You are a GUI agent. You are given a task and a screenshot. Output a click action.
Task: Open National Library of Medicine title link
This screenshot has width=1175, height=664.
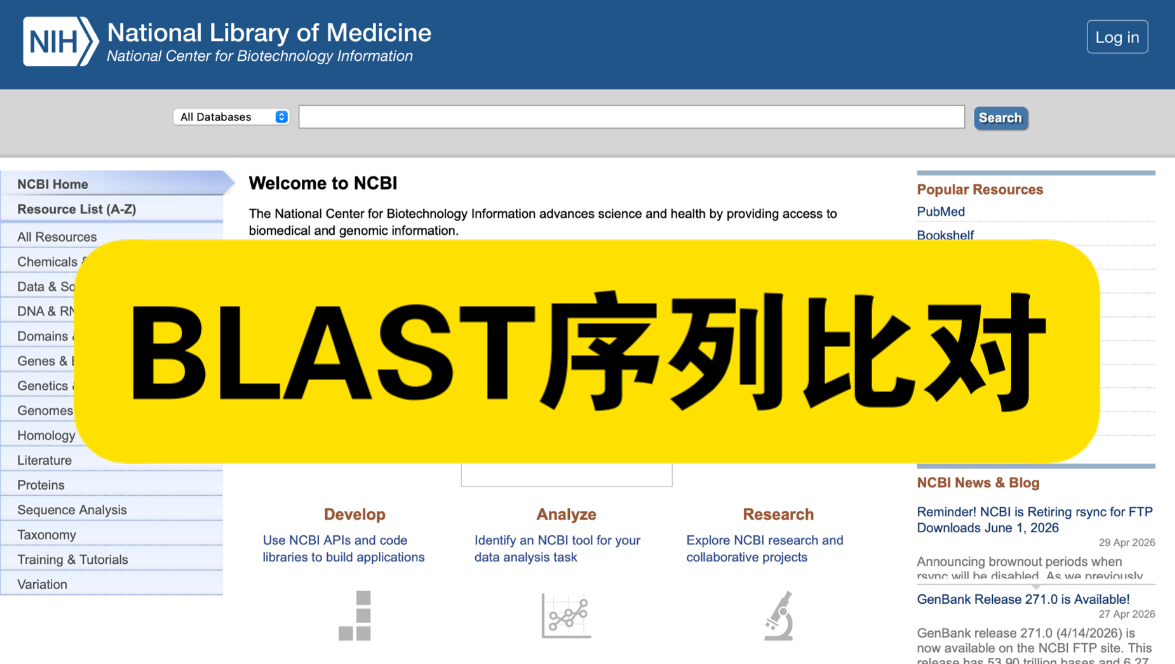269,32
